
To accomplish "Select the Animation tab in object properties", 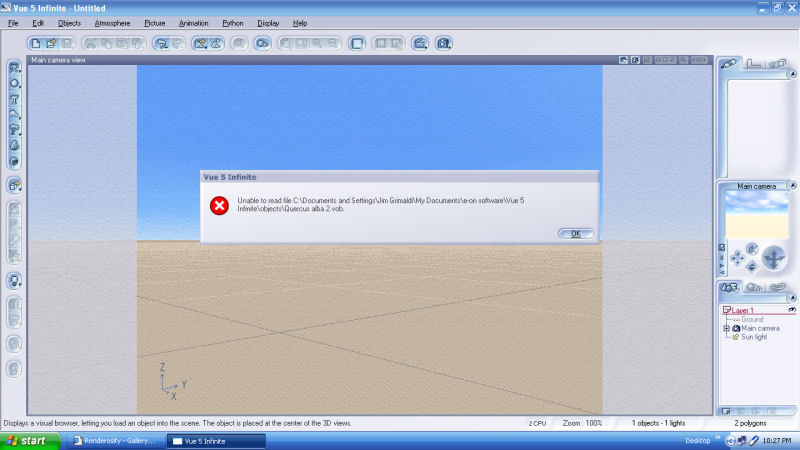I will click(x=778, y=64).
